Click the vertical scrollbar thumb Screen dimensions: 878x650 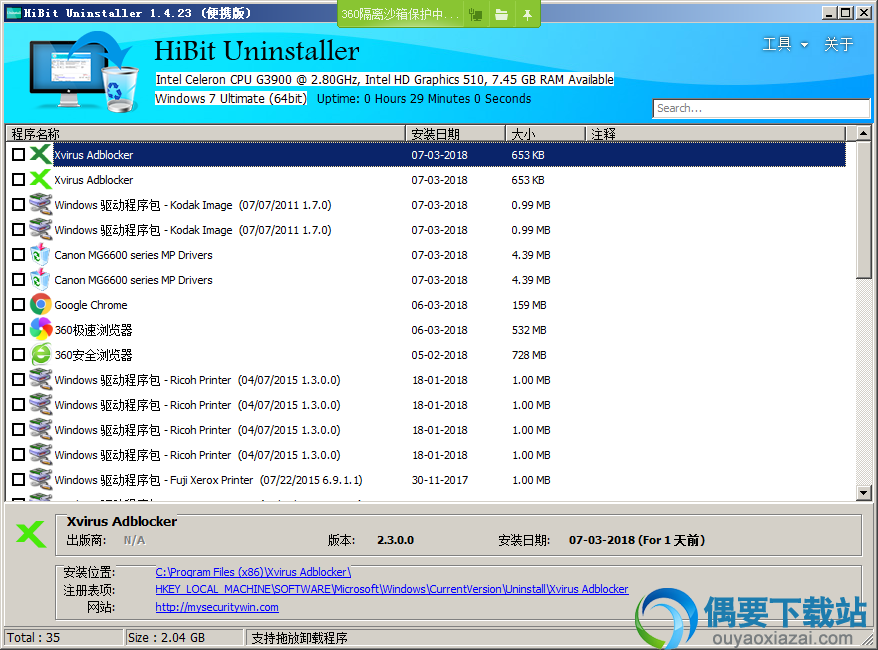(863, 209)
